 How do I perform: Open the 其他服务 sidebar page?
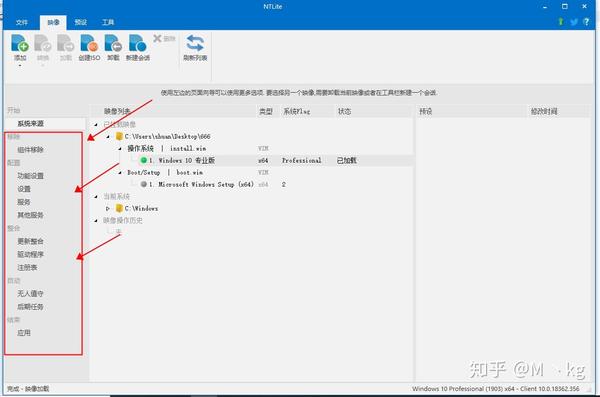[x=31, y=215]
